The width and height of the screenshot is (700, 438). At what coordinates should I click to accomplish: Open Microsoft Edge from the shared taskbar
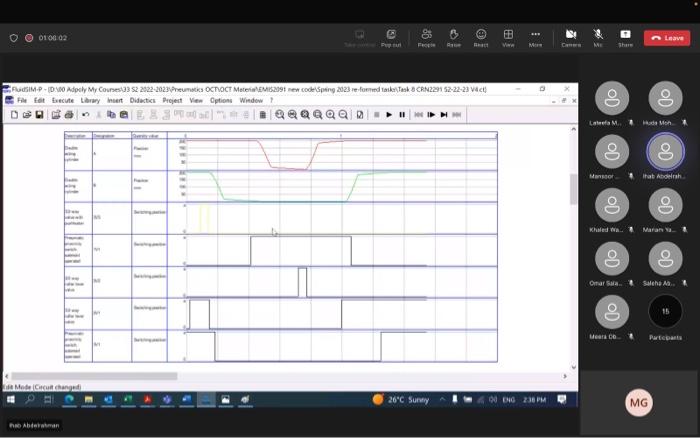click(69, 400)
